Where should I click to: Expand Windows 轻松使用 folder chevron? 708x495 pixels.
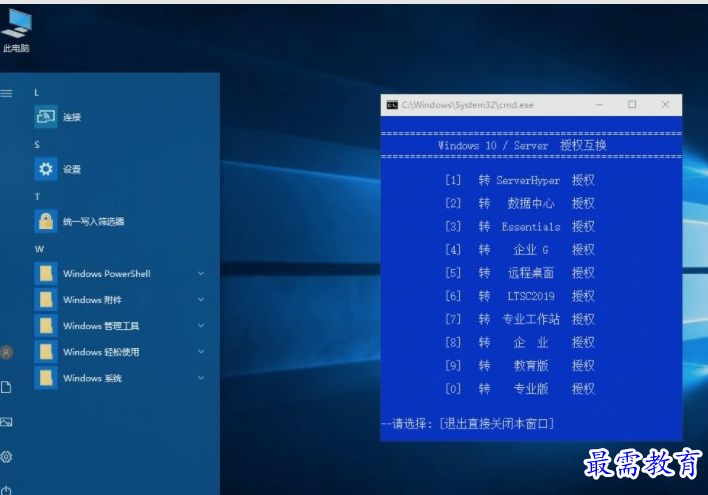pyautogui.click(x=201, y=352)
